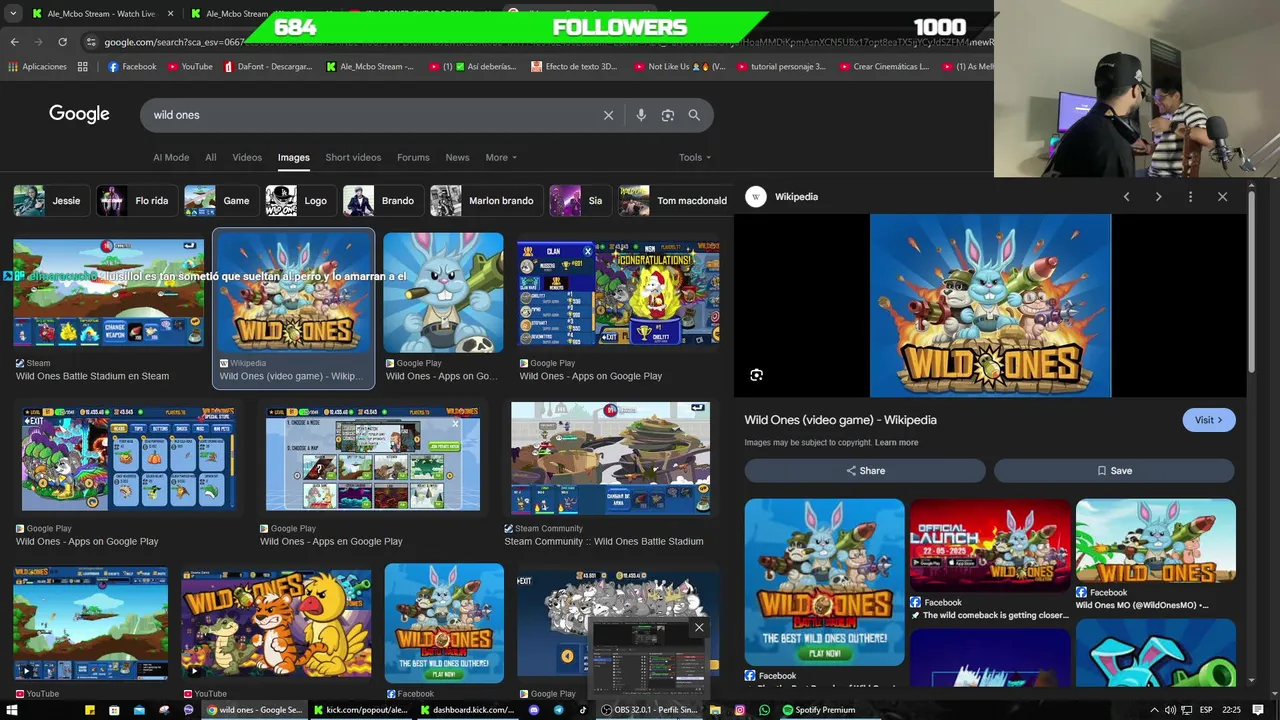The height and width of the screenshot is (720, 1280).
Task: Open the Learn more copyright link
Action: point(896,442)
